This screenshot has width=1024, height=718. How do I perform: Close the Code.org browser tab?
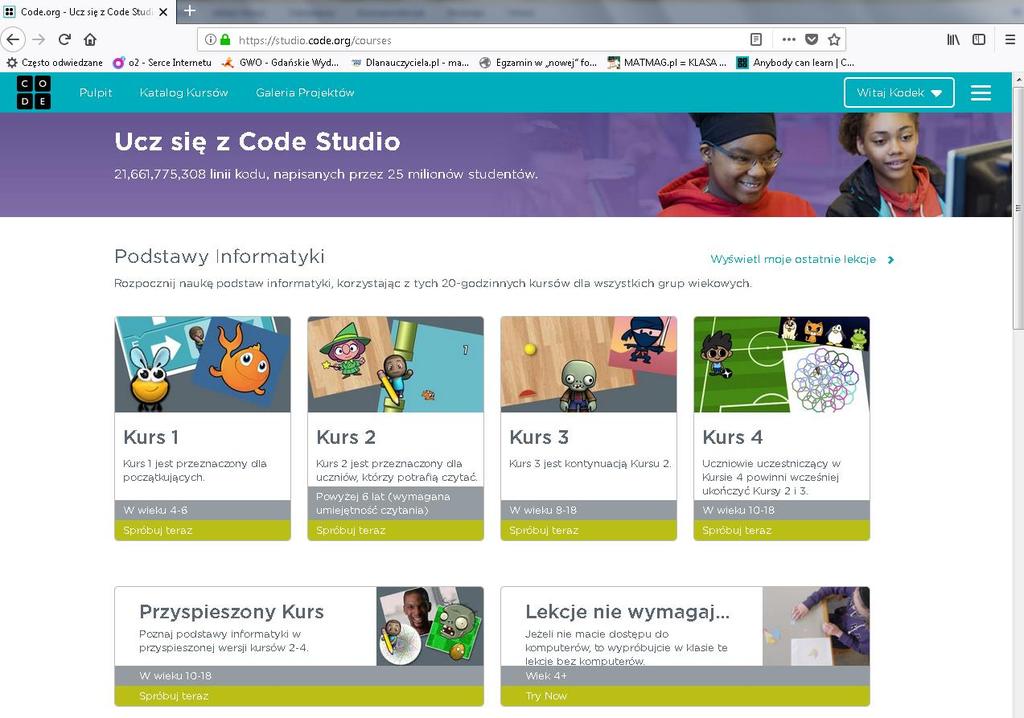click(x=164, y=12)
